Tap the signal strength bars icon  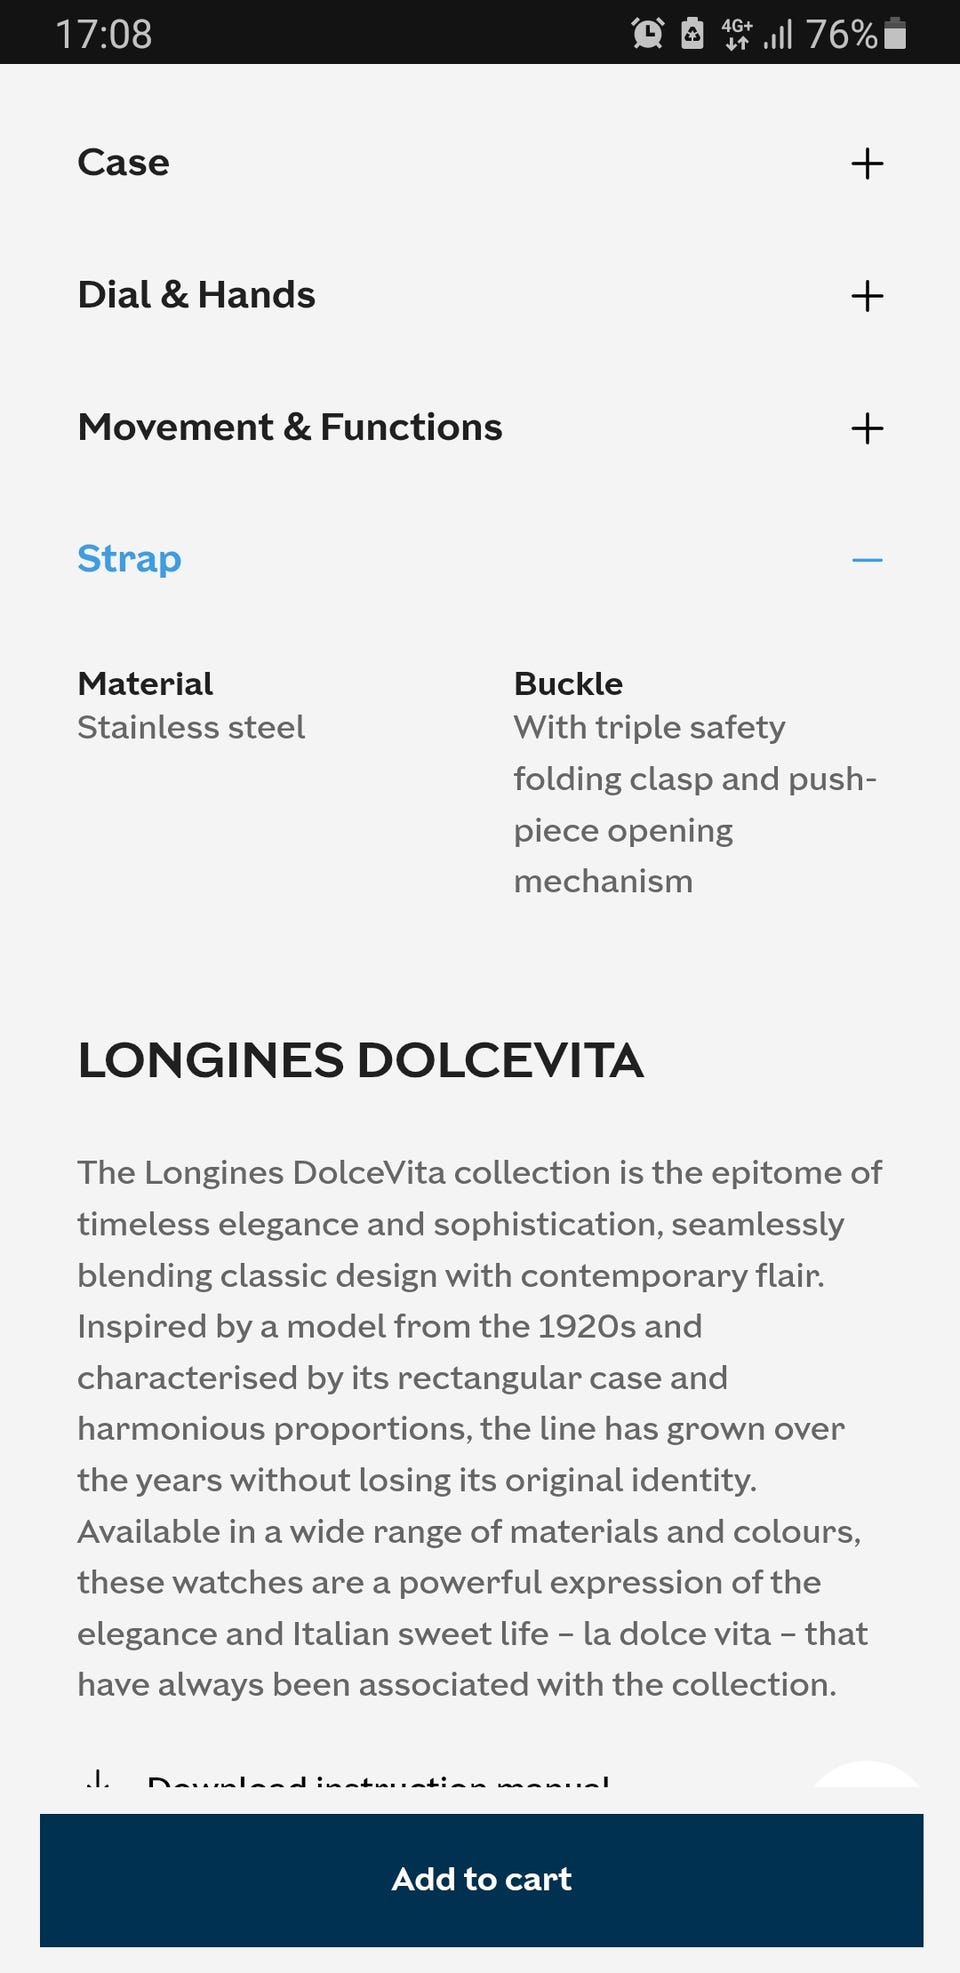coord(777,36)
